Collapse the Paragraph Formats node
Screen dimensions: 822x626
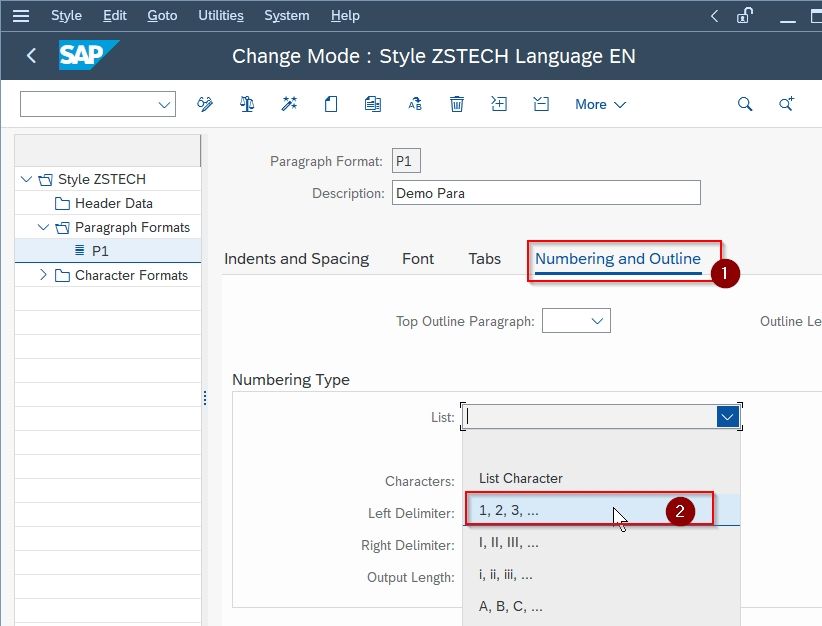(x=44, y=227)
